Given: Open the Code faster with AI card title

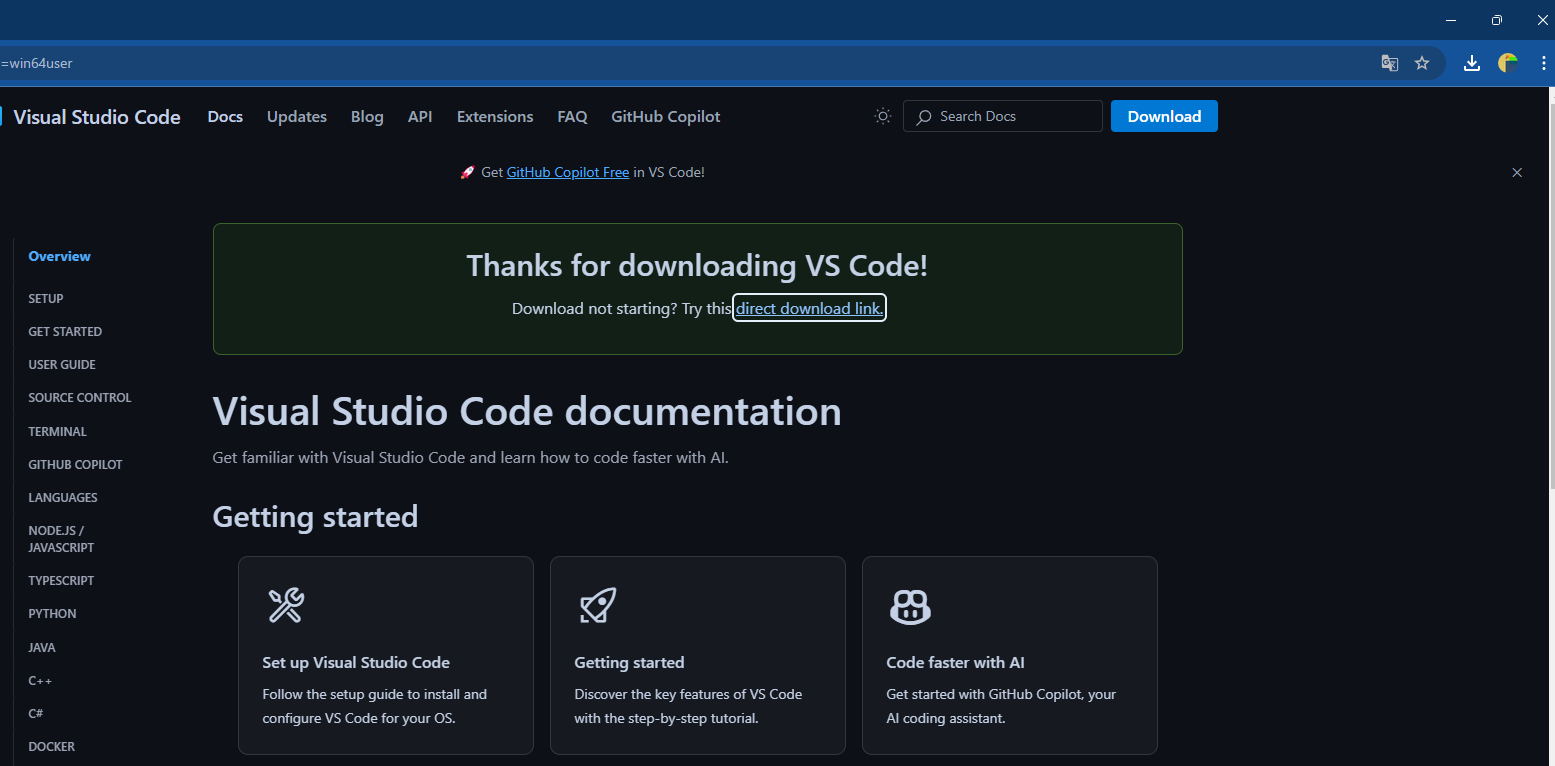Looking at the screenshot, I should (x=955, y=662).
